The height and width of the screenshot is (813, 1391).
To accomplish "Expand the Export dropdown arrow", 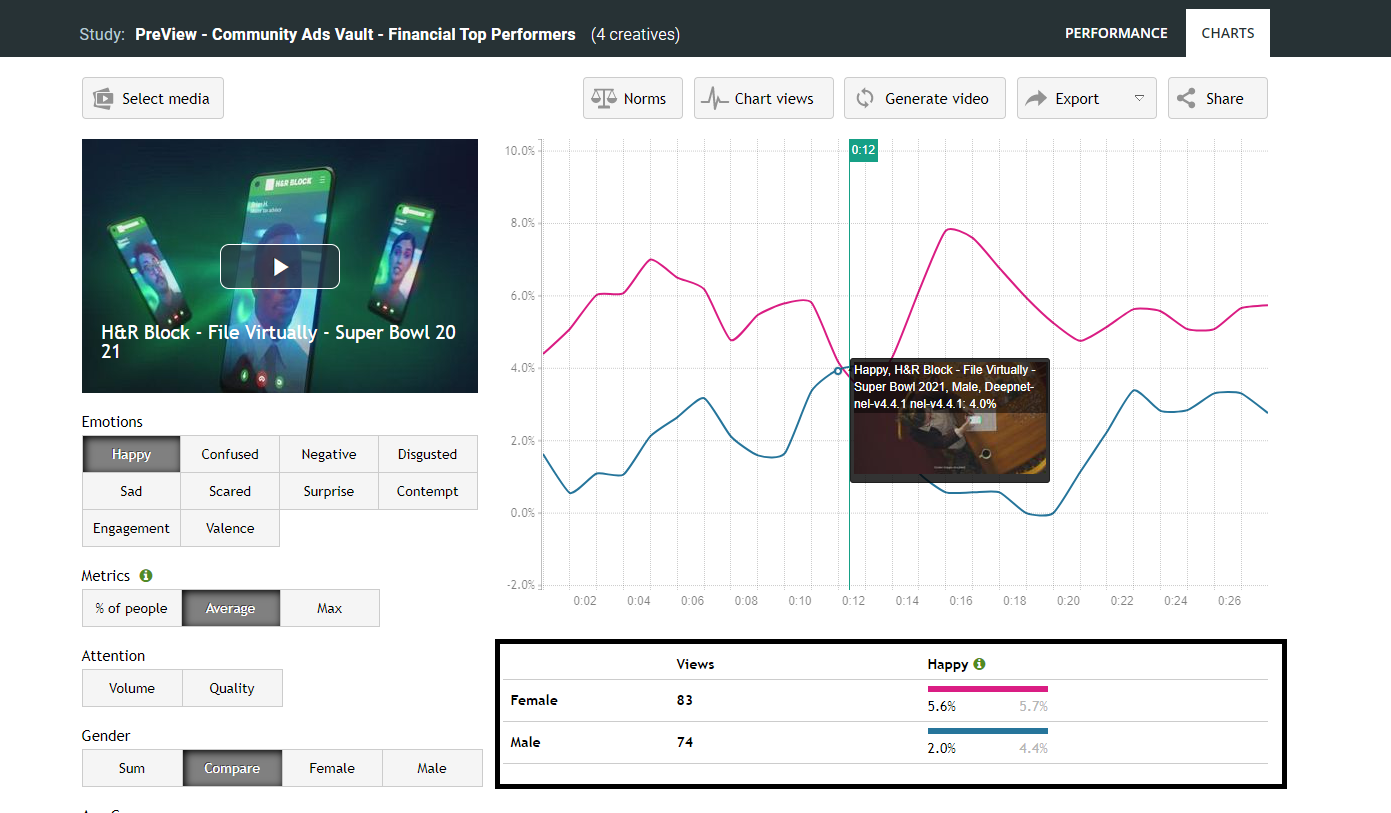I will [1139, 98].
